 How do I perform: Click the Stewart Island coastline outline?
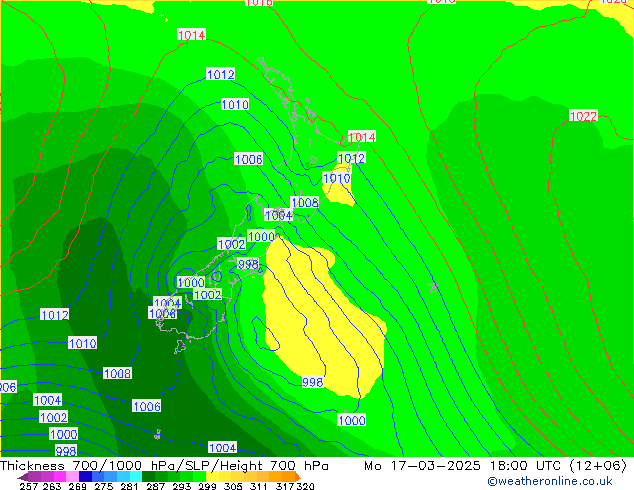(x=179, y=347)
